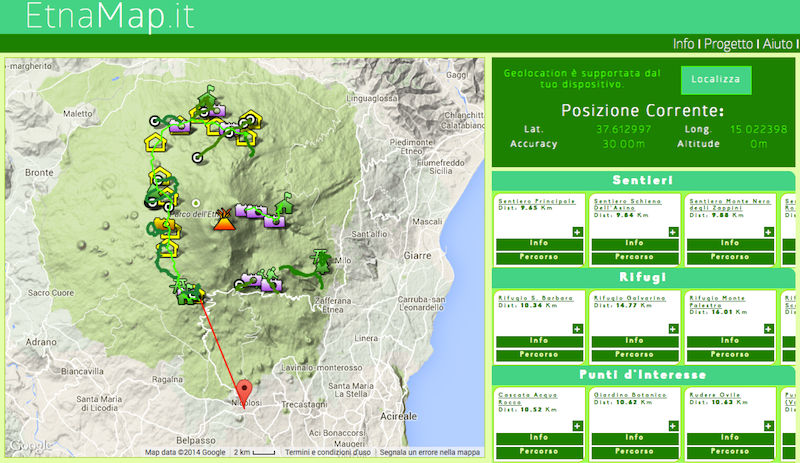Click the Punti d'Interesse section header
This screenshot has height=463, width=800.
642,375
